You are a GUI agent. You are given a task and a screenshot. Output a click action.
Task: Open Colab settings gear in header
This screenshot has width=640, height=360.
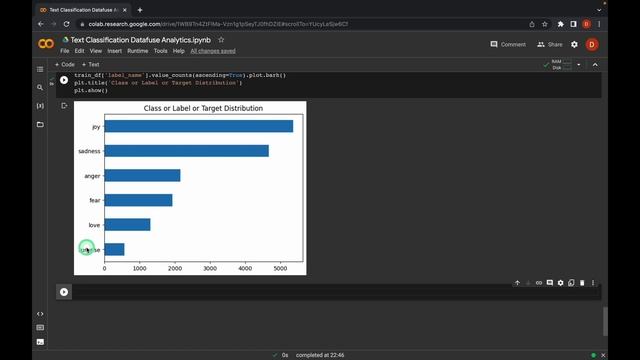pos(574,44)
